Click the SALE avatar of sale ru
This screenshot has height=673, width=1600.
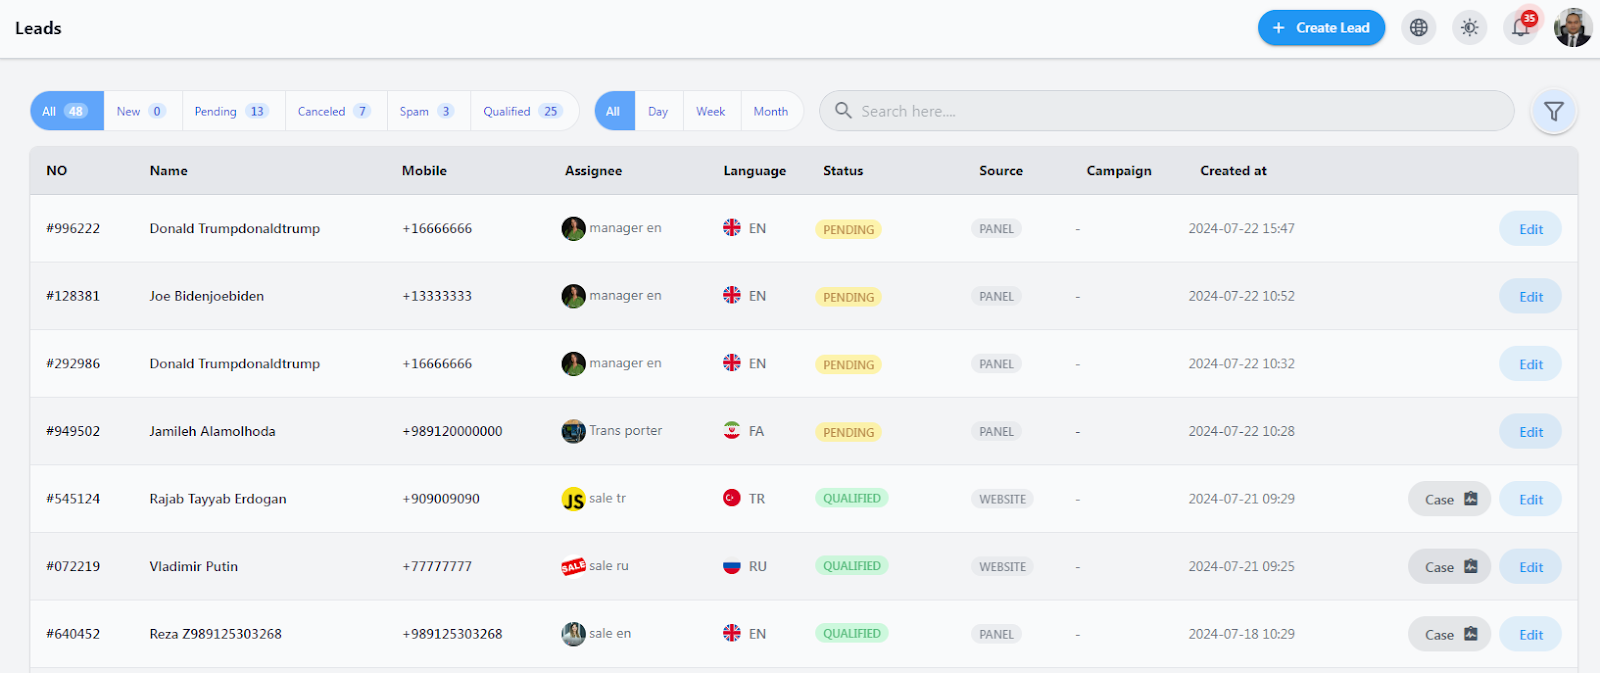click(573, 566)
